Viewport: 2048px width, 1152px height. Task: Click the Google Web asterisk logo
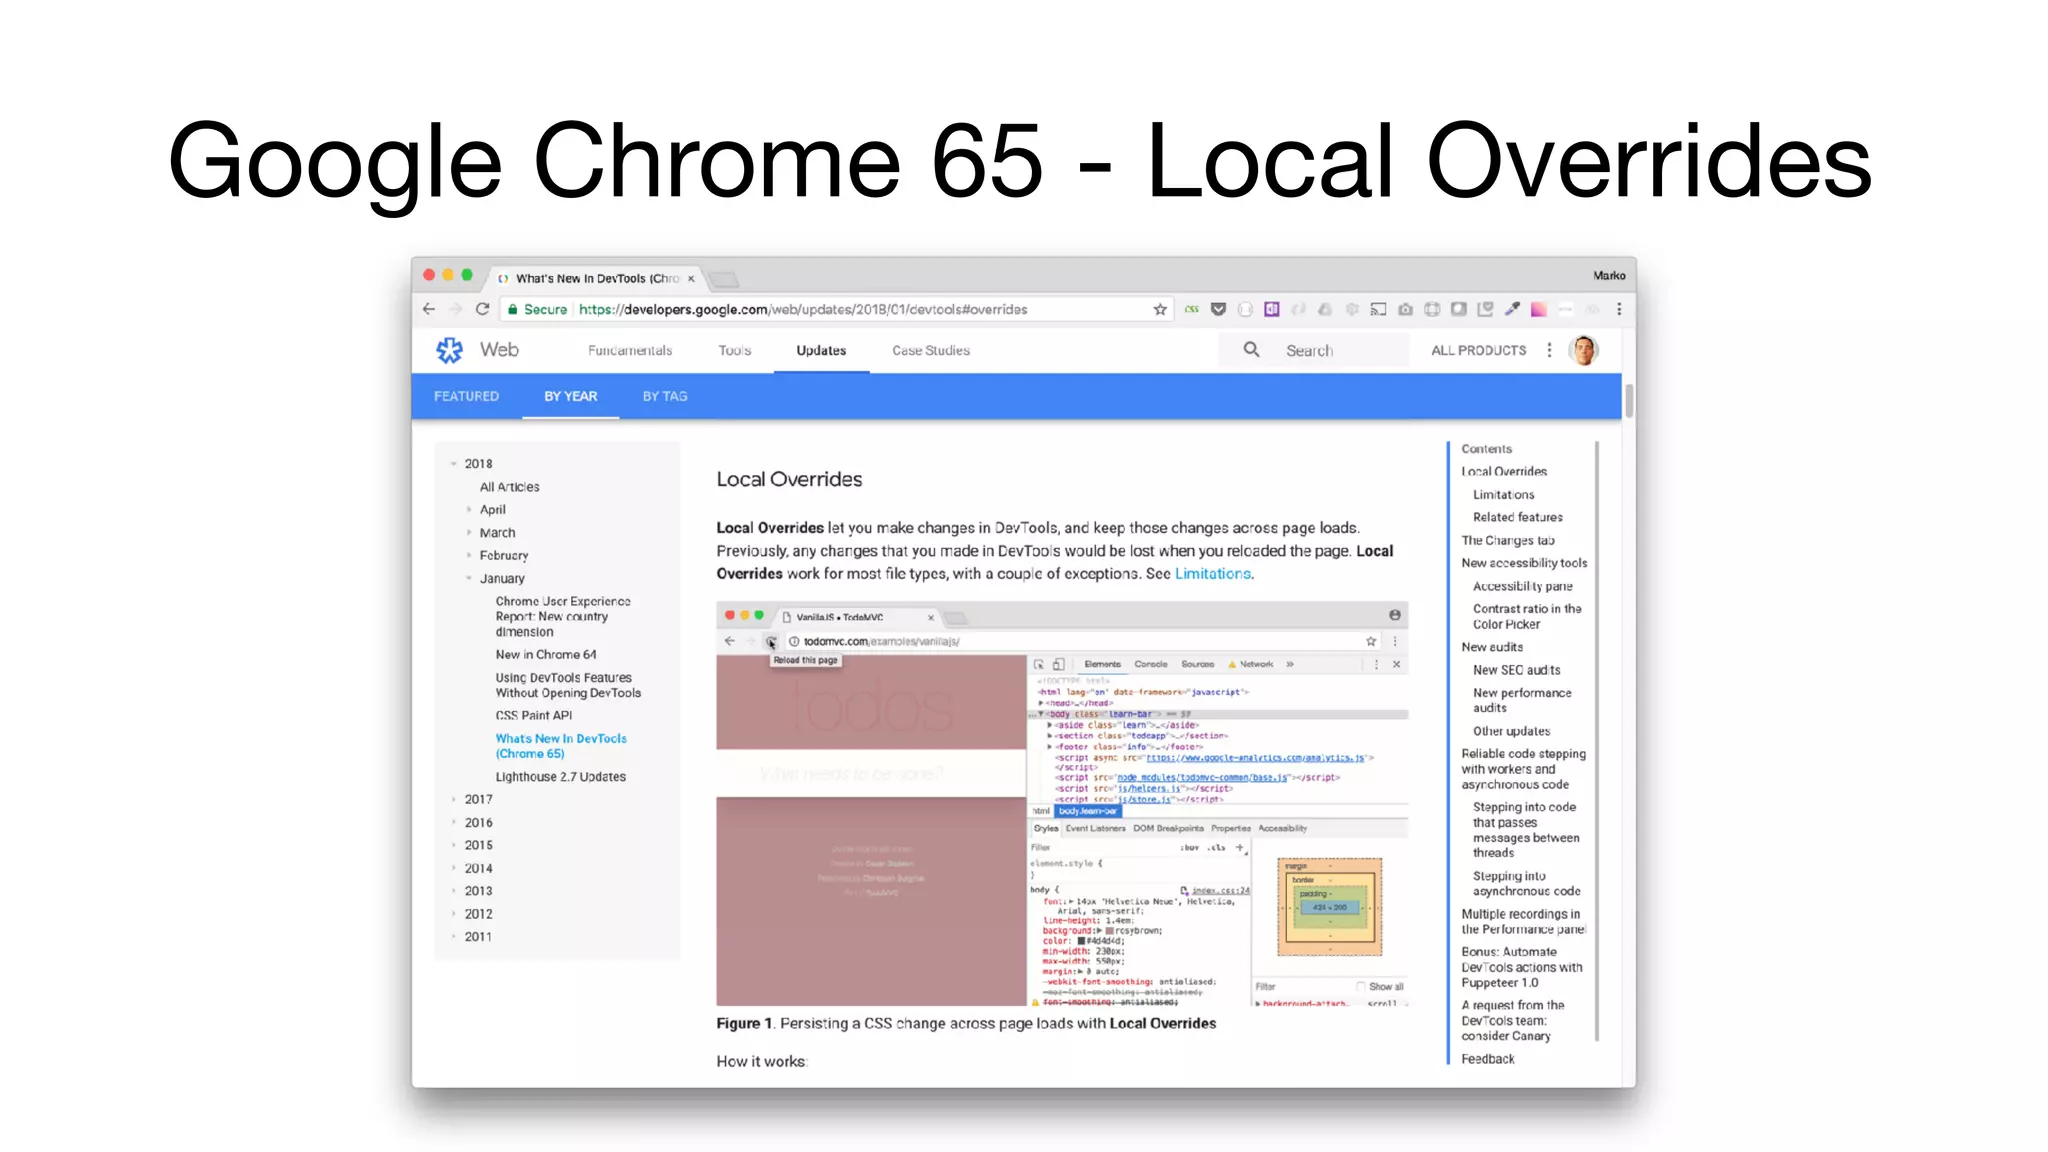pyautogui.click(x=449, y=350)
